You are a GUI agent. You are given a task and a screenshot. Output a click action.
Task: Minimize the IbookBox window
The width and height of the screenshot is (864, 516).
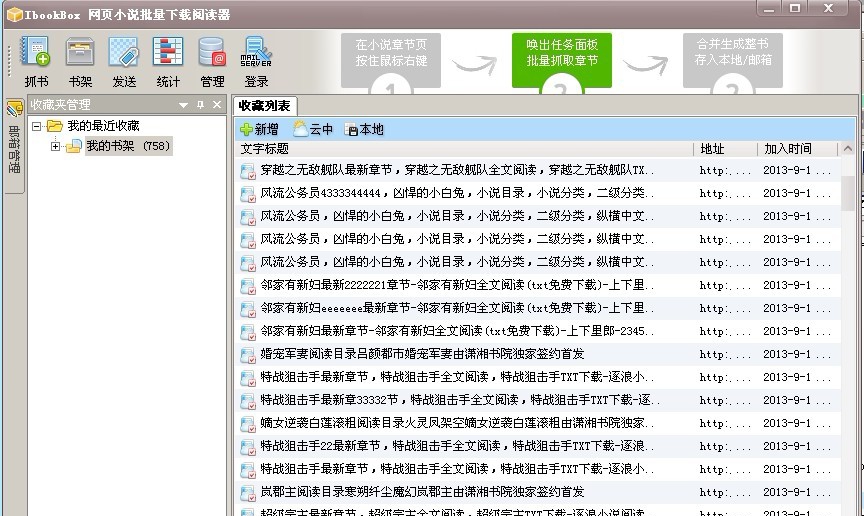(769, 8)
